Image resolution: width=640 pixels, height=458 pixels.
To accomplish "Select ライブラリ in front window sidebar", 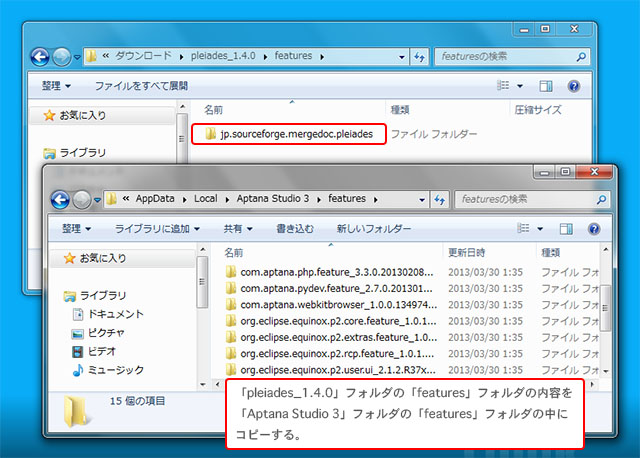I will [x=95, y=296].
